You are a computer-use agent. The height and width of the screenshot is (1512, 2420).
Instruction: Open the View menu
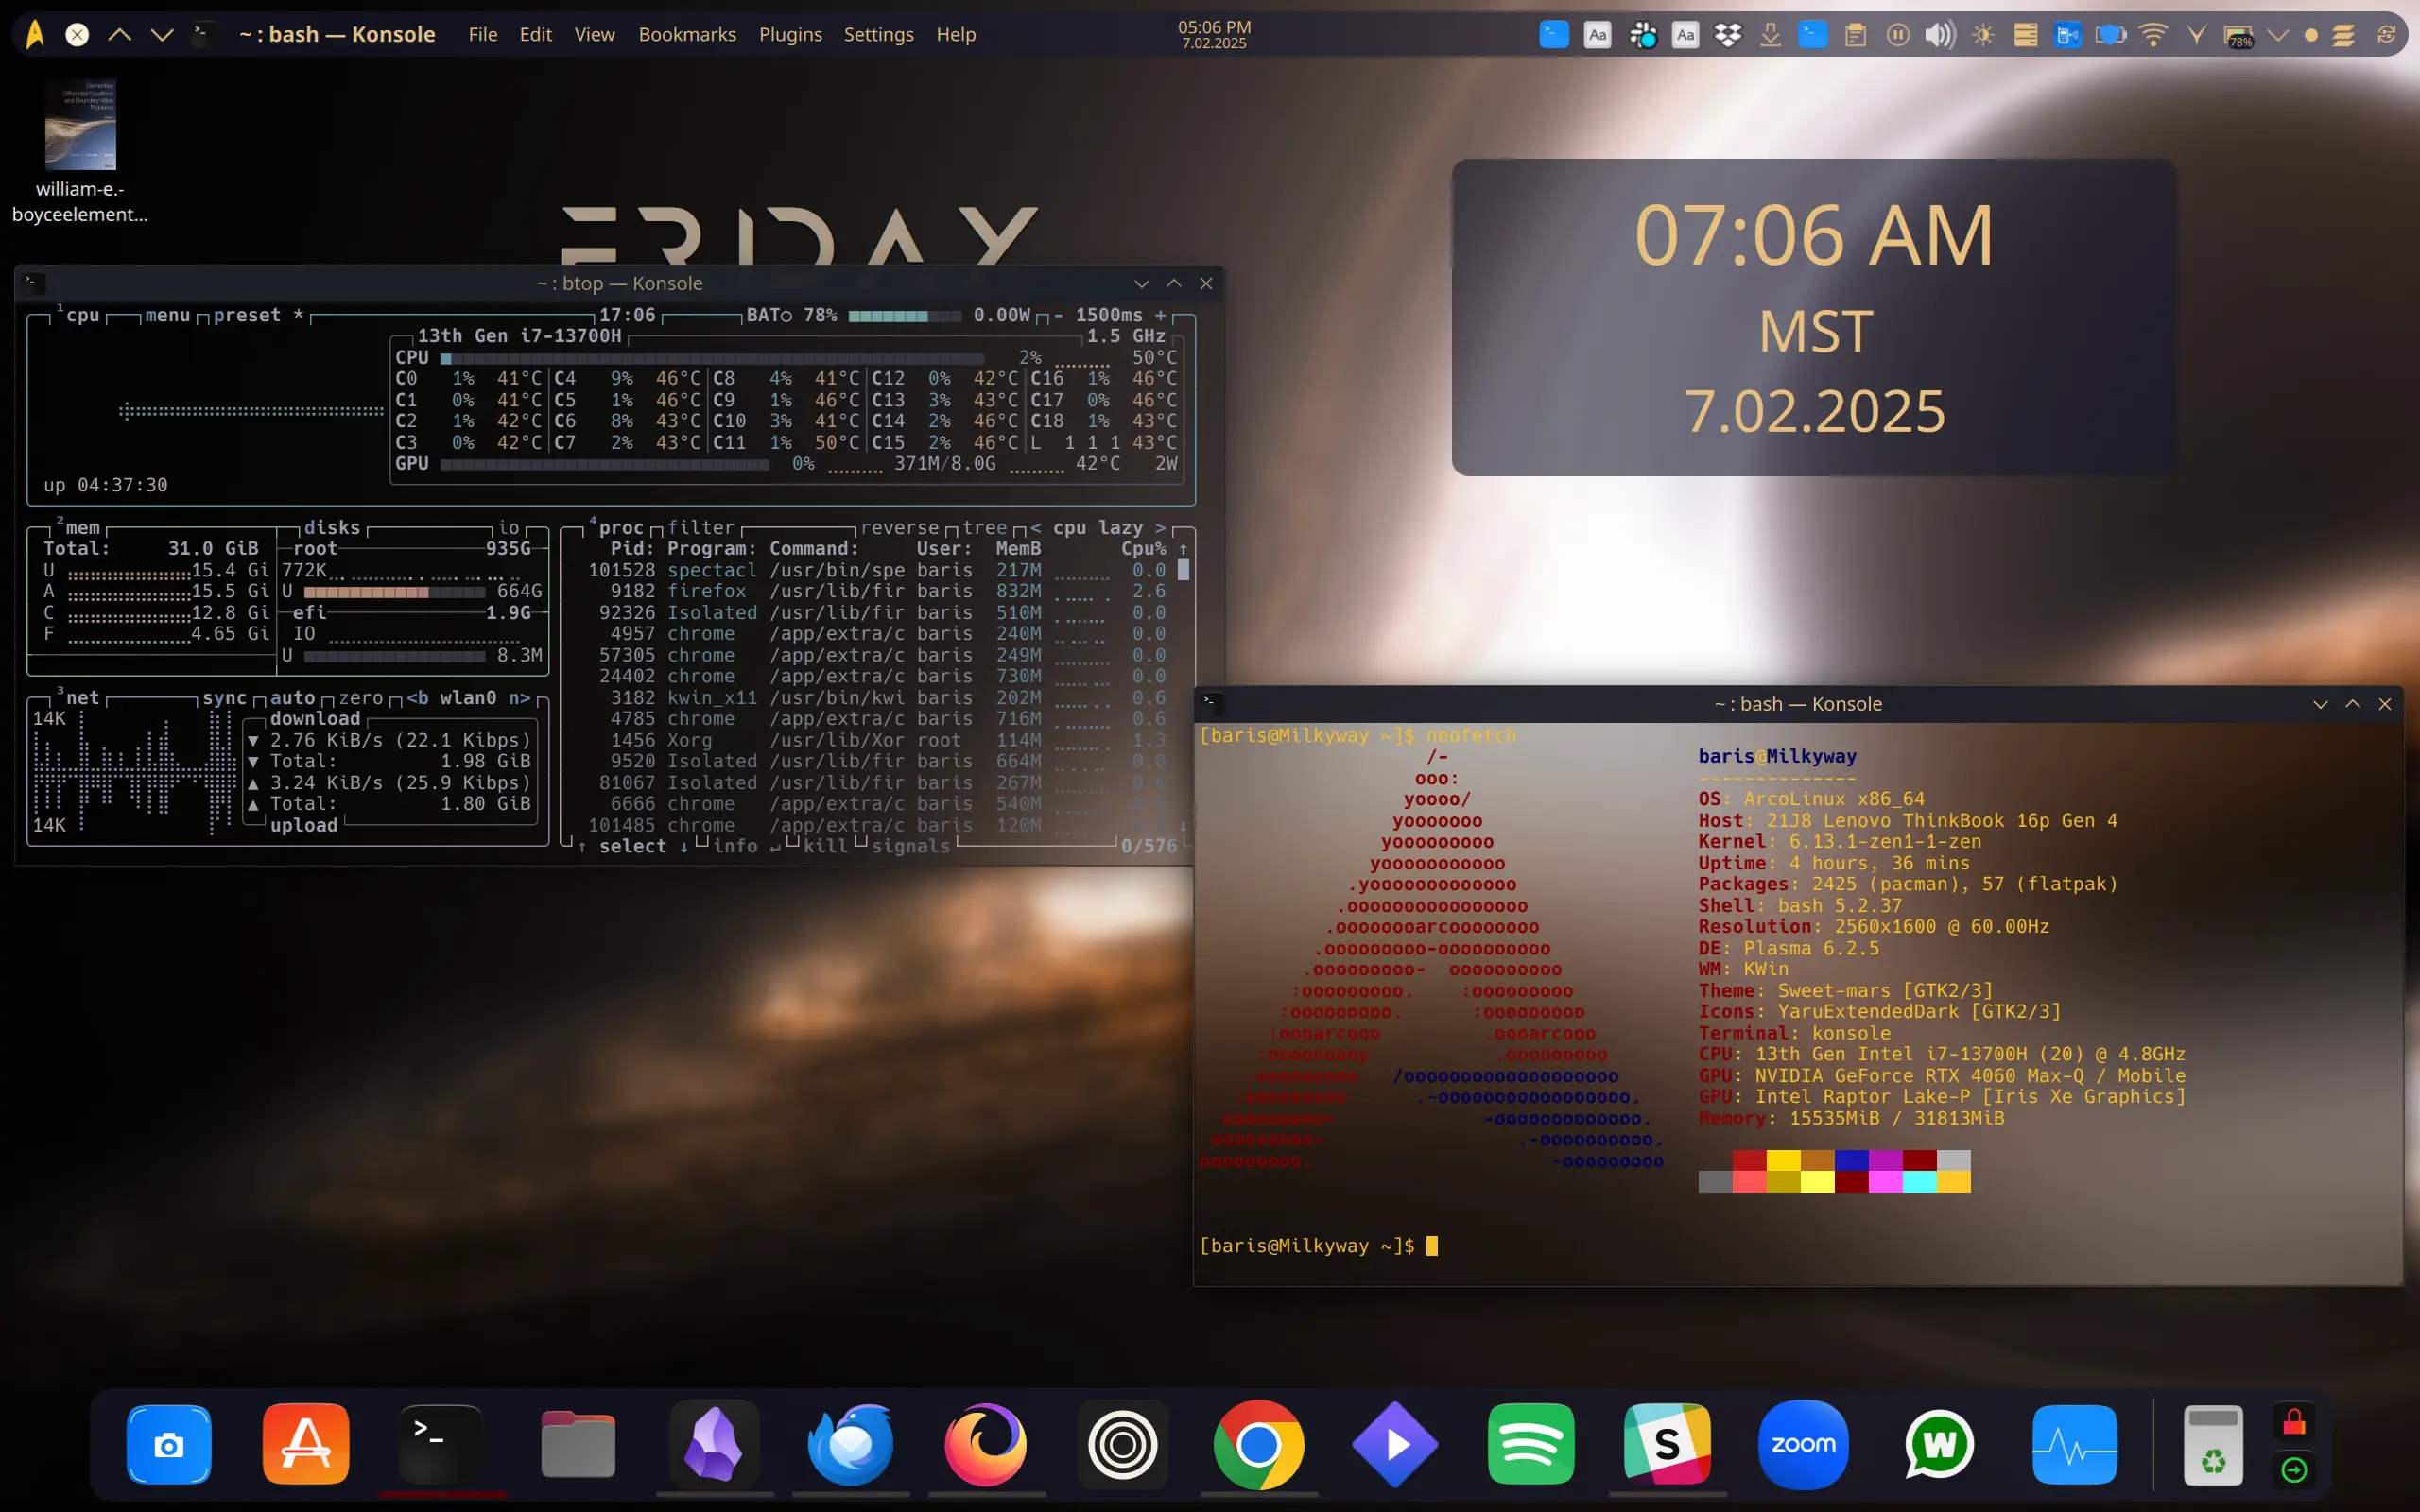click(x=594, y=34)
